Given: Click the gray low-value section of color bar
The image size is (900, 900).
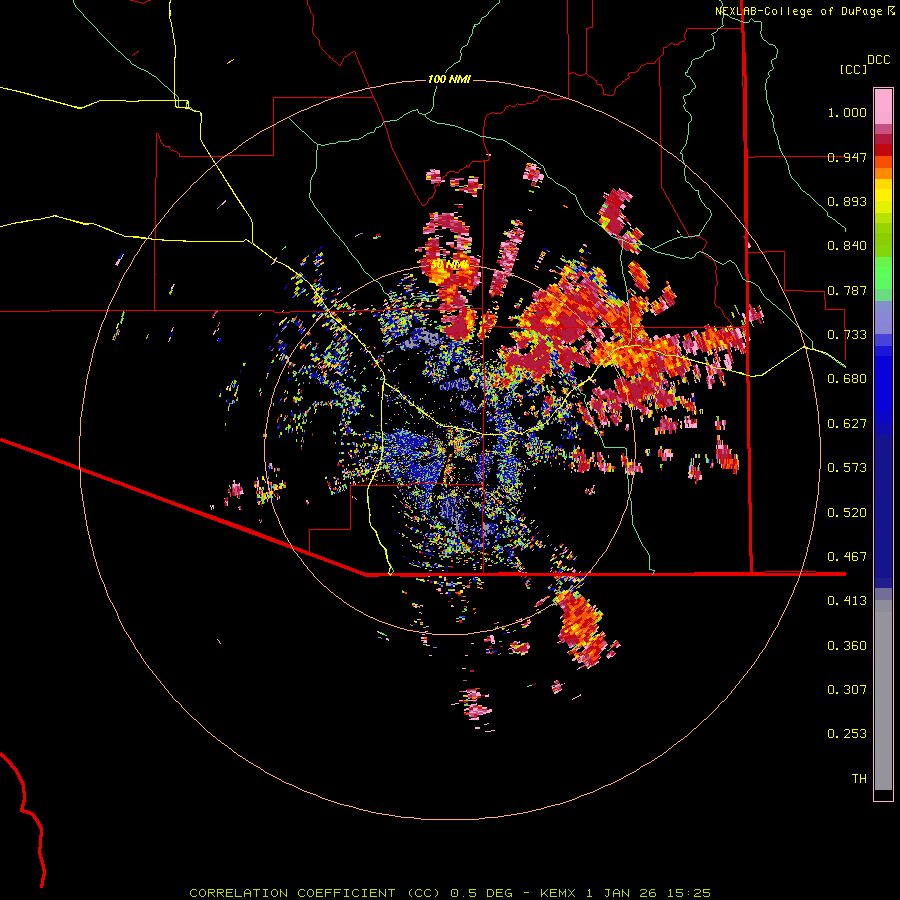Looking at the screenshot, I should 883,695.
